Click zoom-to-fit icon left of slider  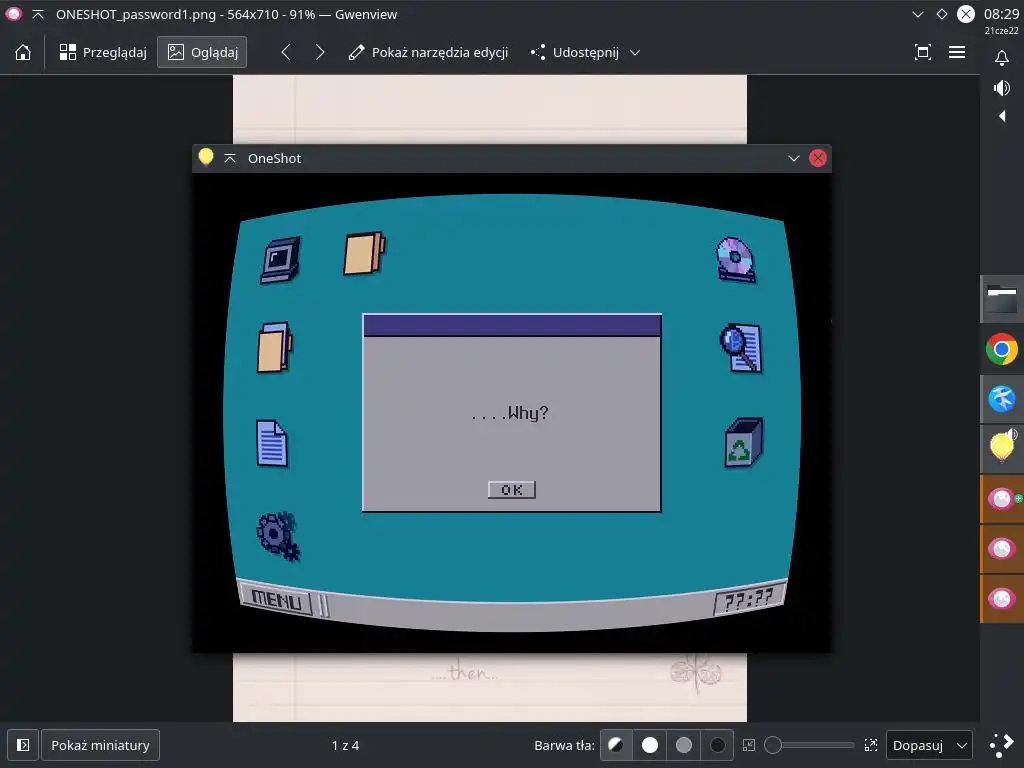point(749,745)
